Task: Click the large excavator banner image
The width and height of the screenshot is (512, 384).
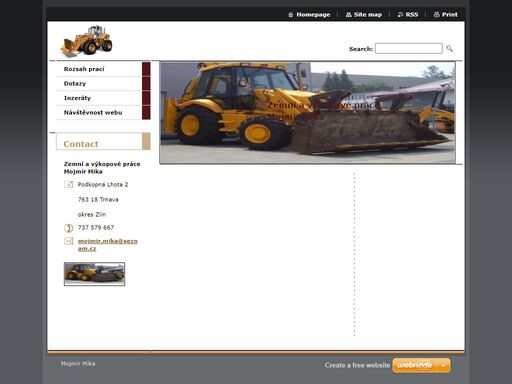Action: (x=307, y=113)
